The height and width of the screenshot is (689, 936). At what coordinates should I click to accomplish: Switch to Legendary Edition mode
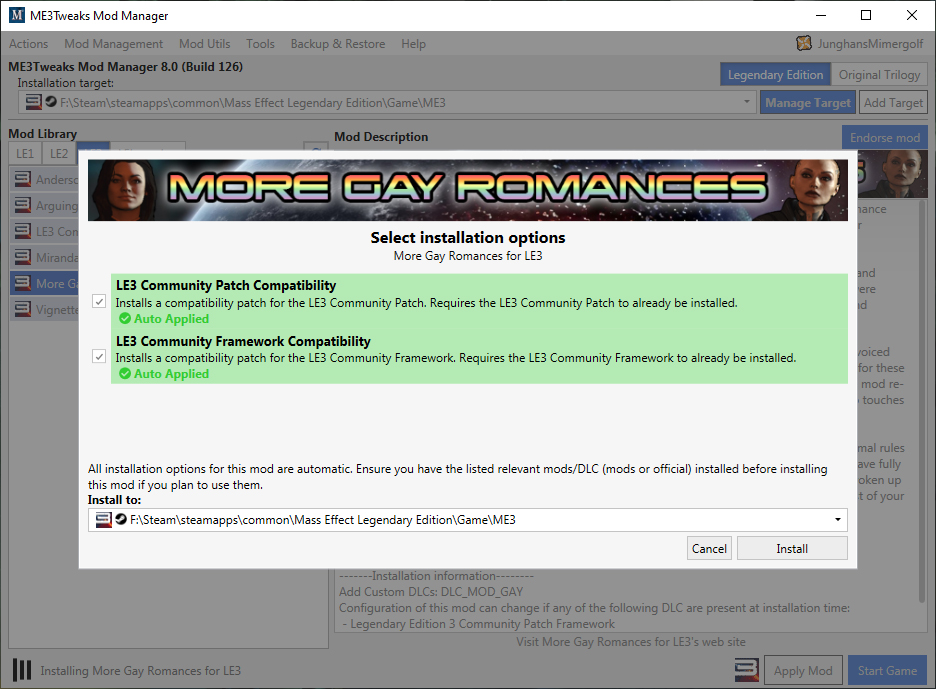coord(775,75)
